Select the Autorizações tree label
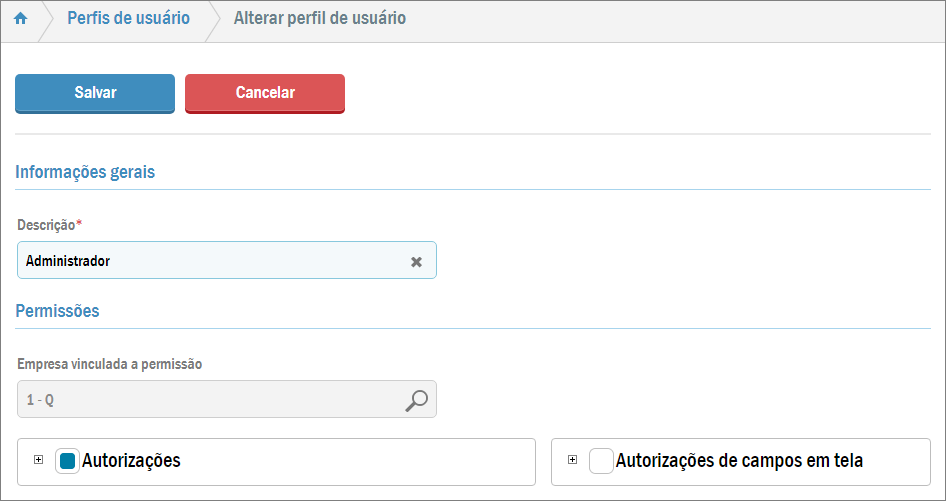The height and width of the screenshot is (501, 946). click(131, 461)
